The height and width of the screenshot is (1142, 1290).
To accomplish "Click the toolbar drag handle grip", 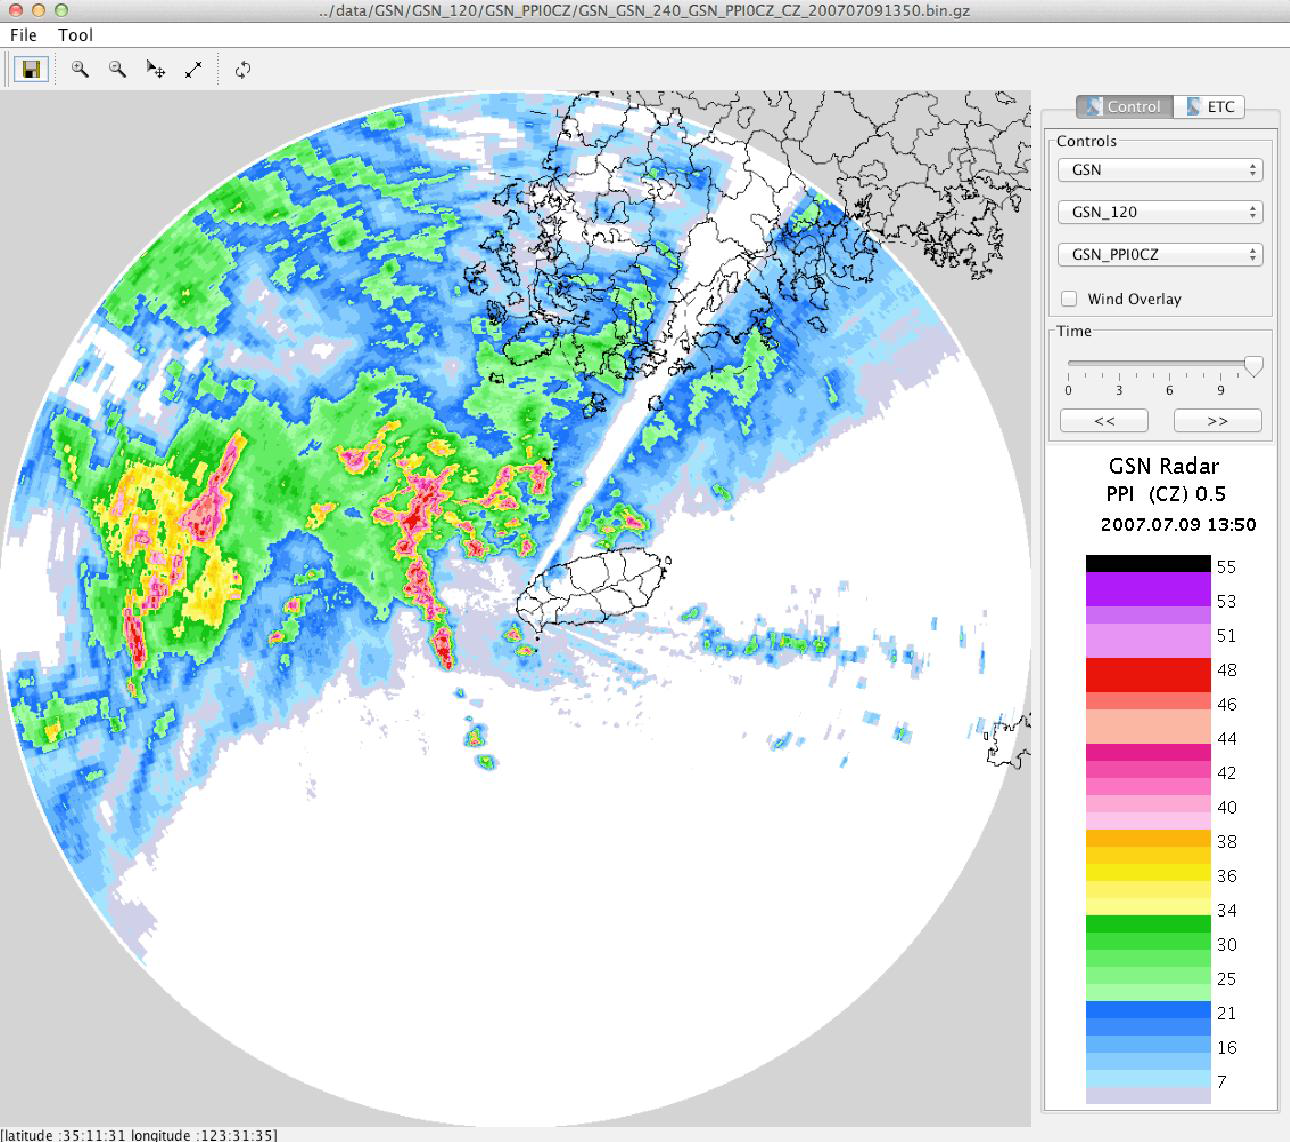I will click(7, 70).
